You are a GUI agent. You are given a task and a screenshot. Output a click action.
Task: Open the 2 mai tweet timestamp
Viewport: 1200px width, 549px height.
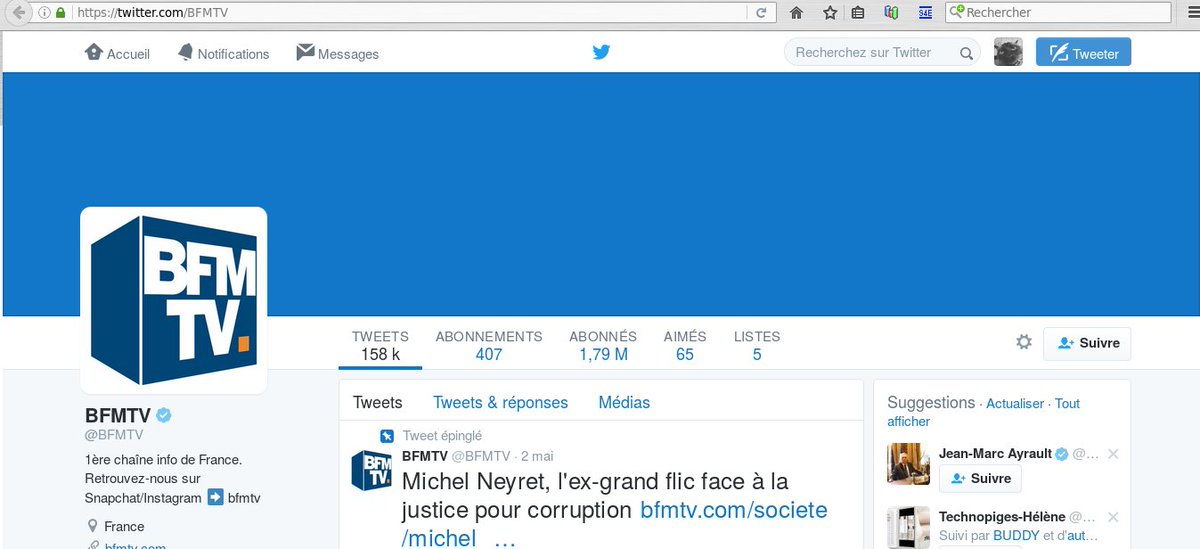click(x=537, y=455)
